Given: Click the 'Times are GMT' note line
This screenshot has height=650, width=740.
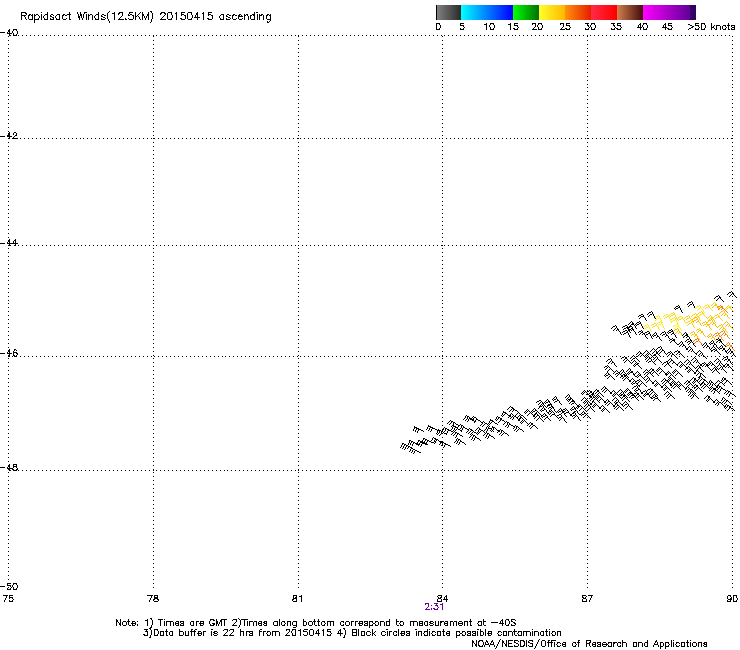Looking at the screenshot, I should [x=316, y=623].
